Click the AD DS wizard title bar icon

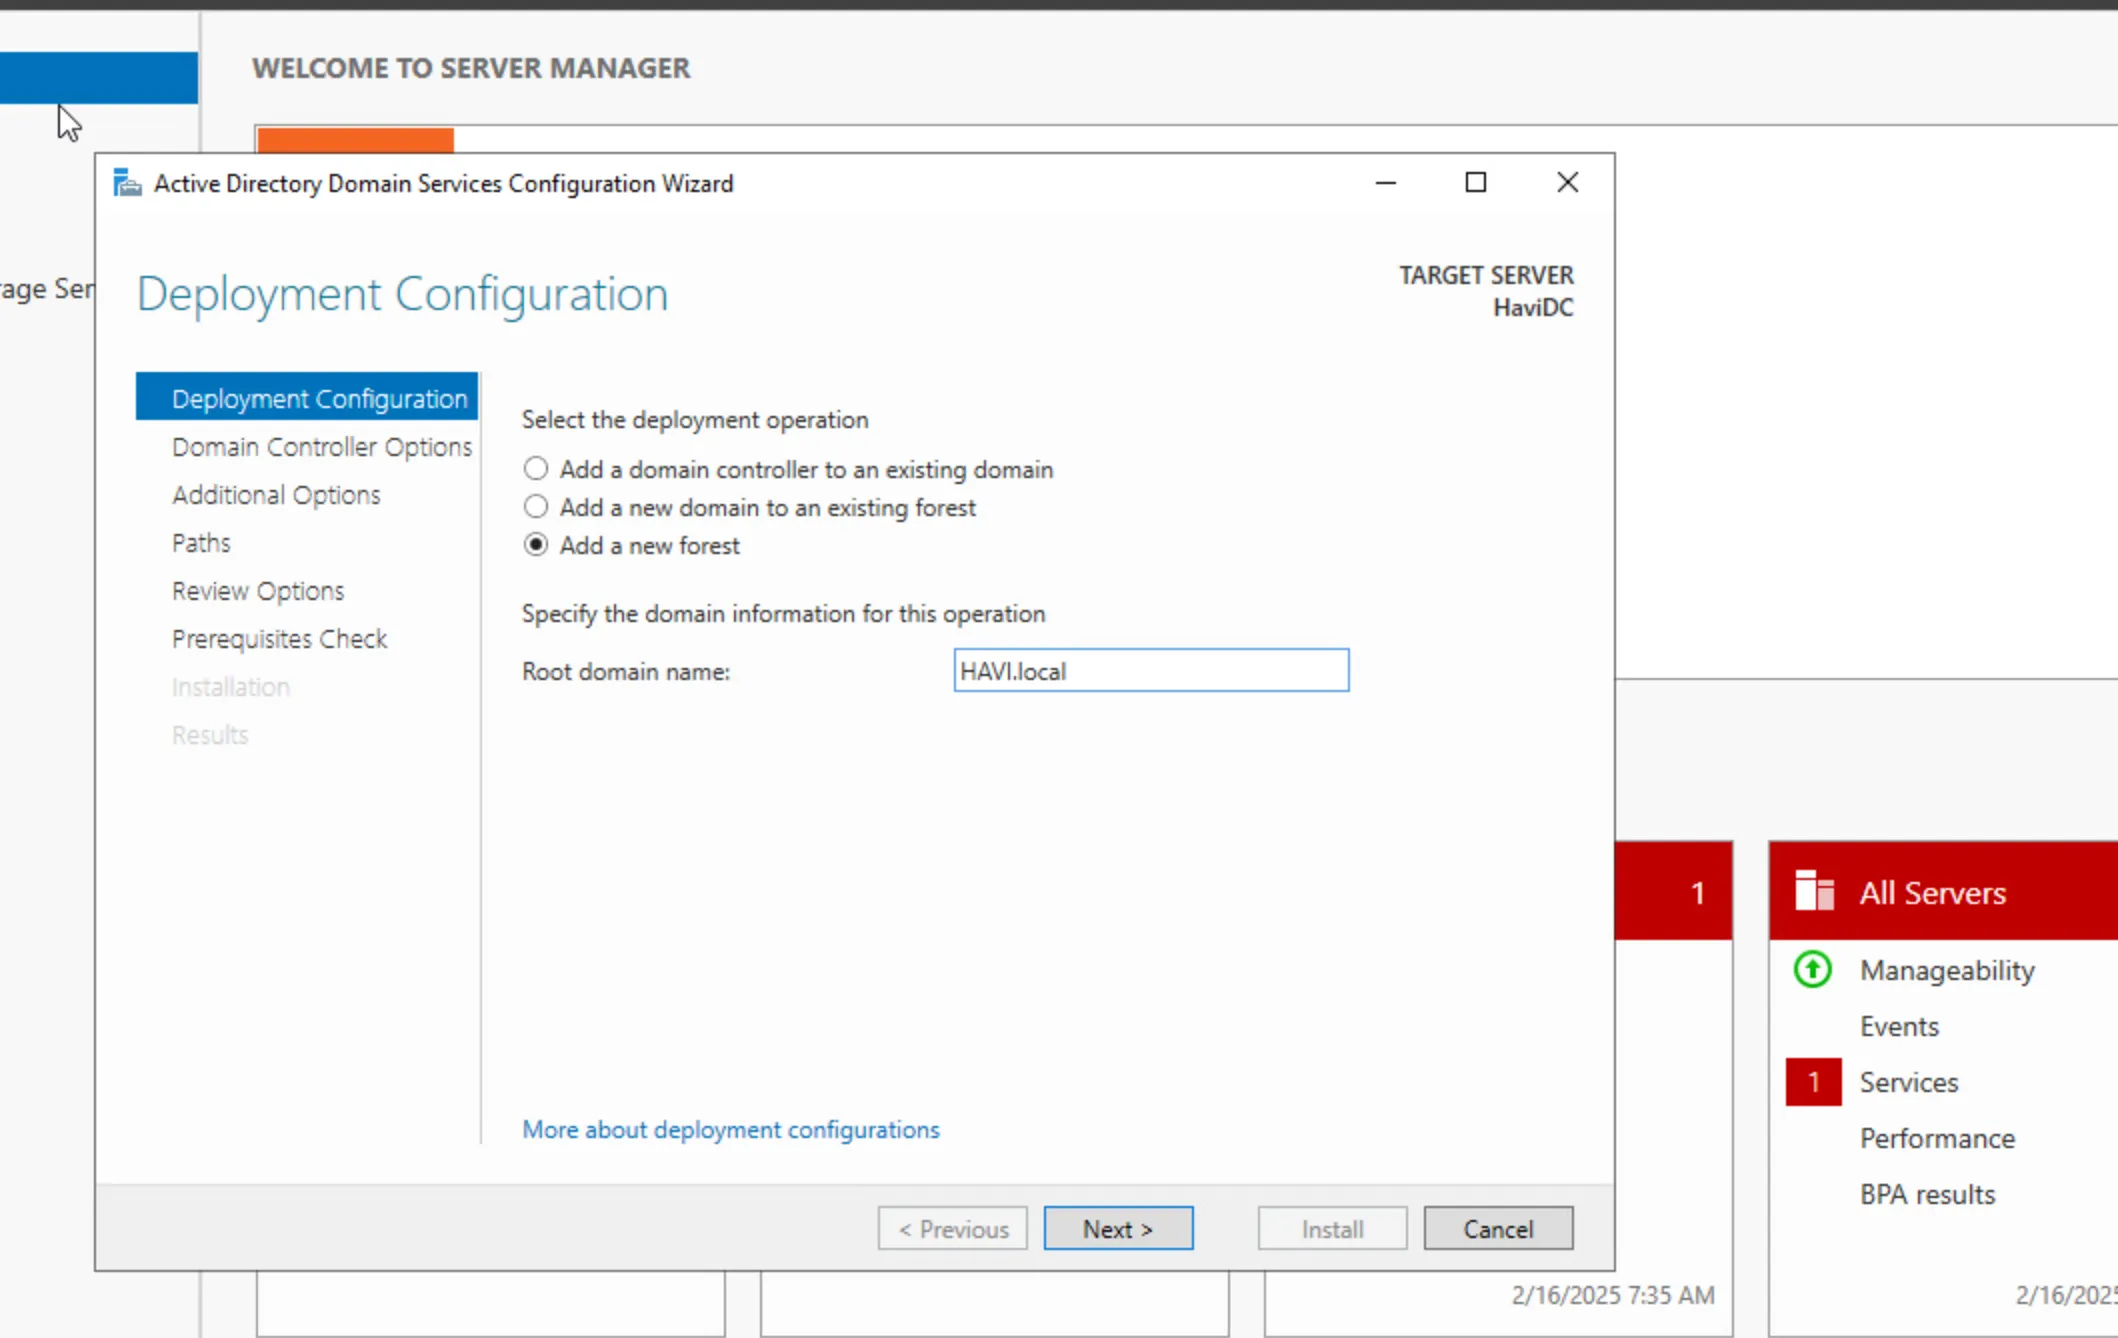[x=127, y=183]
